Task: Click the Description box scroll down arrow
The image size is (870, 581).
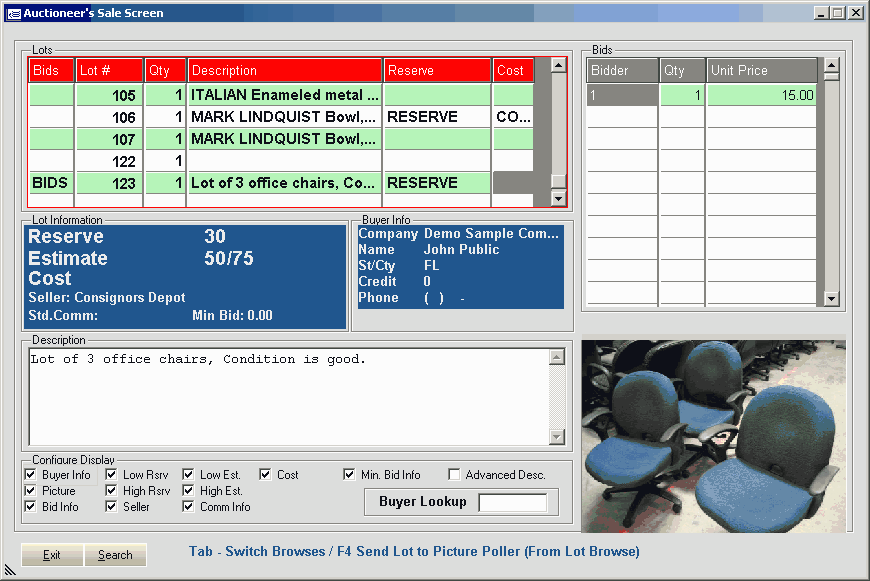Action: pos(557,437)
